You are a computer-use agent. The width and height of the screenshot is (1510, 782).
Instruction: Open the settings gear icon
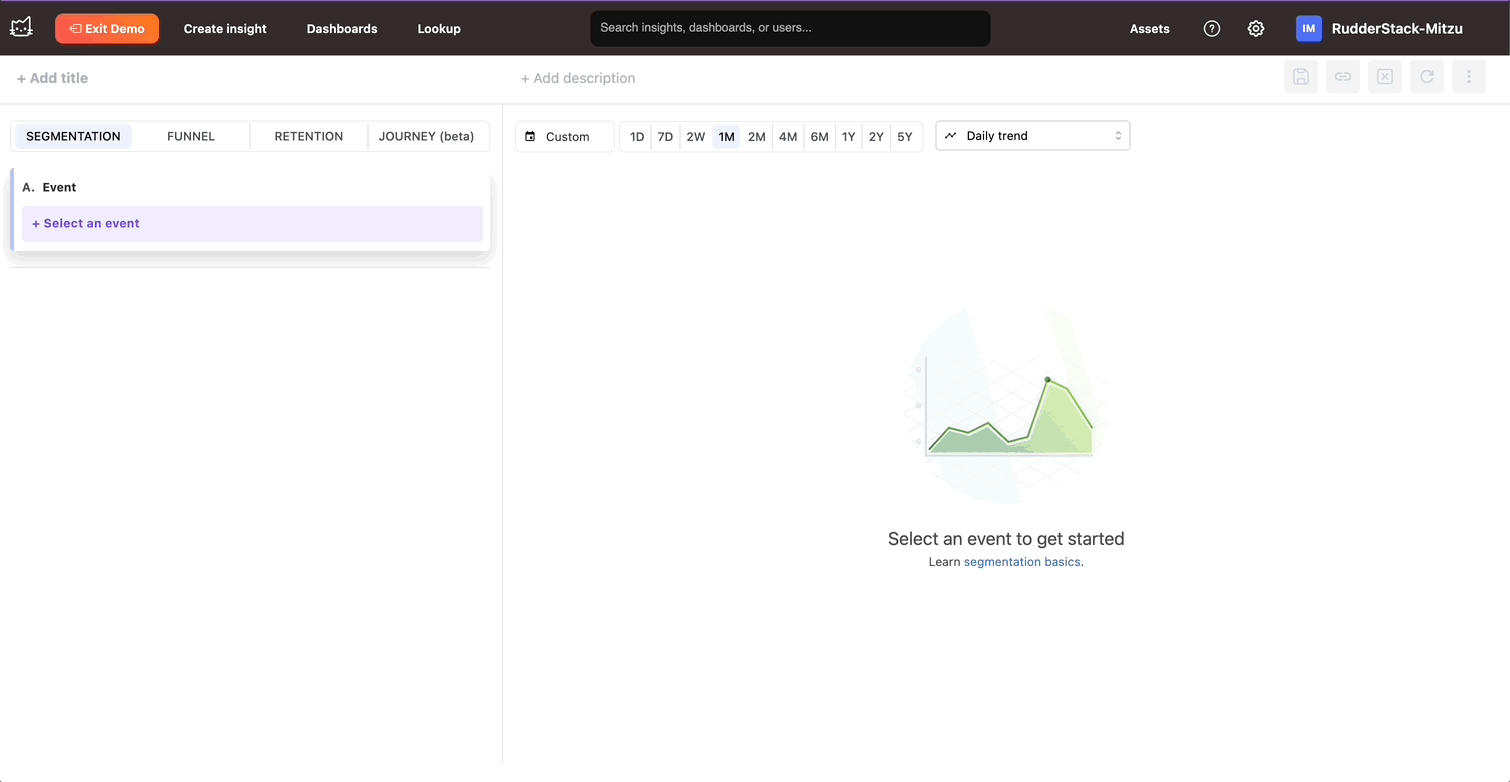click(x=1256, y=29)
